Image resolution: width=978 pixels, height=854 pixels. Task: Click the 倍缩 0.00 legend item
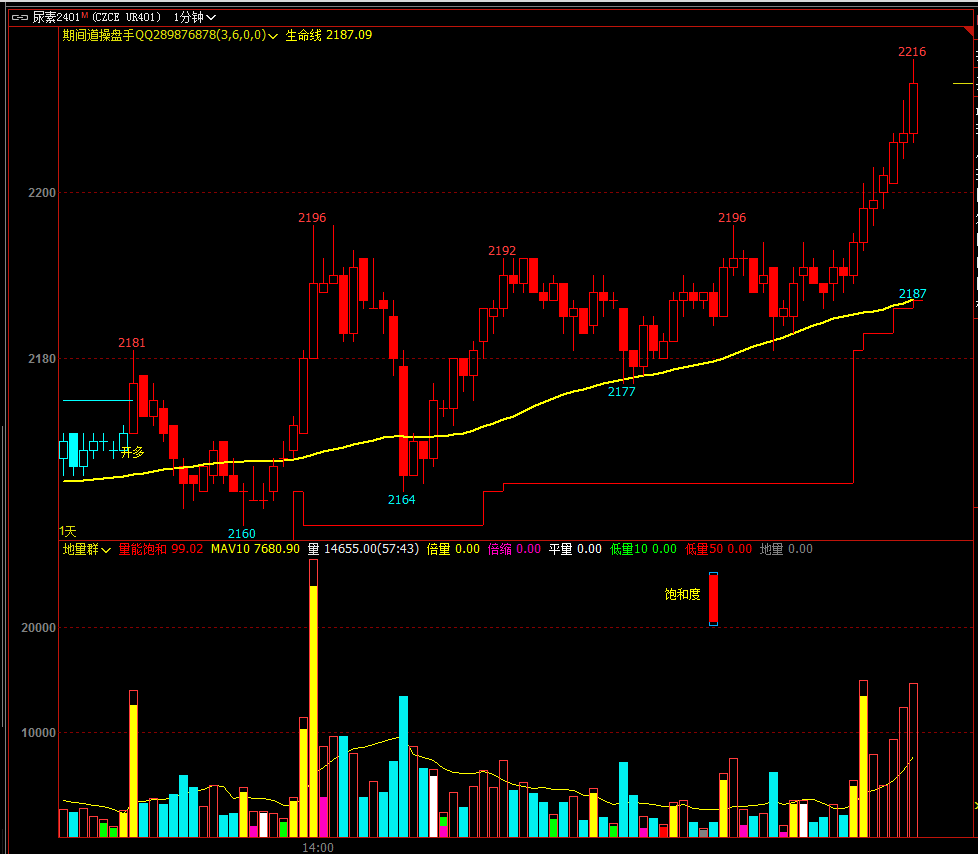point(514,549)
